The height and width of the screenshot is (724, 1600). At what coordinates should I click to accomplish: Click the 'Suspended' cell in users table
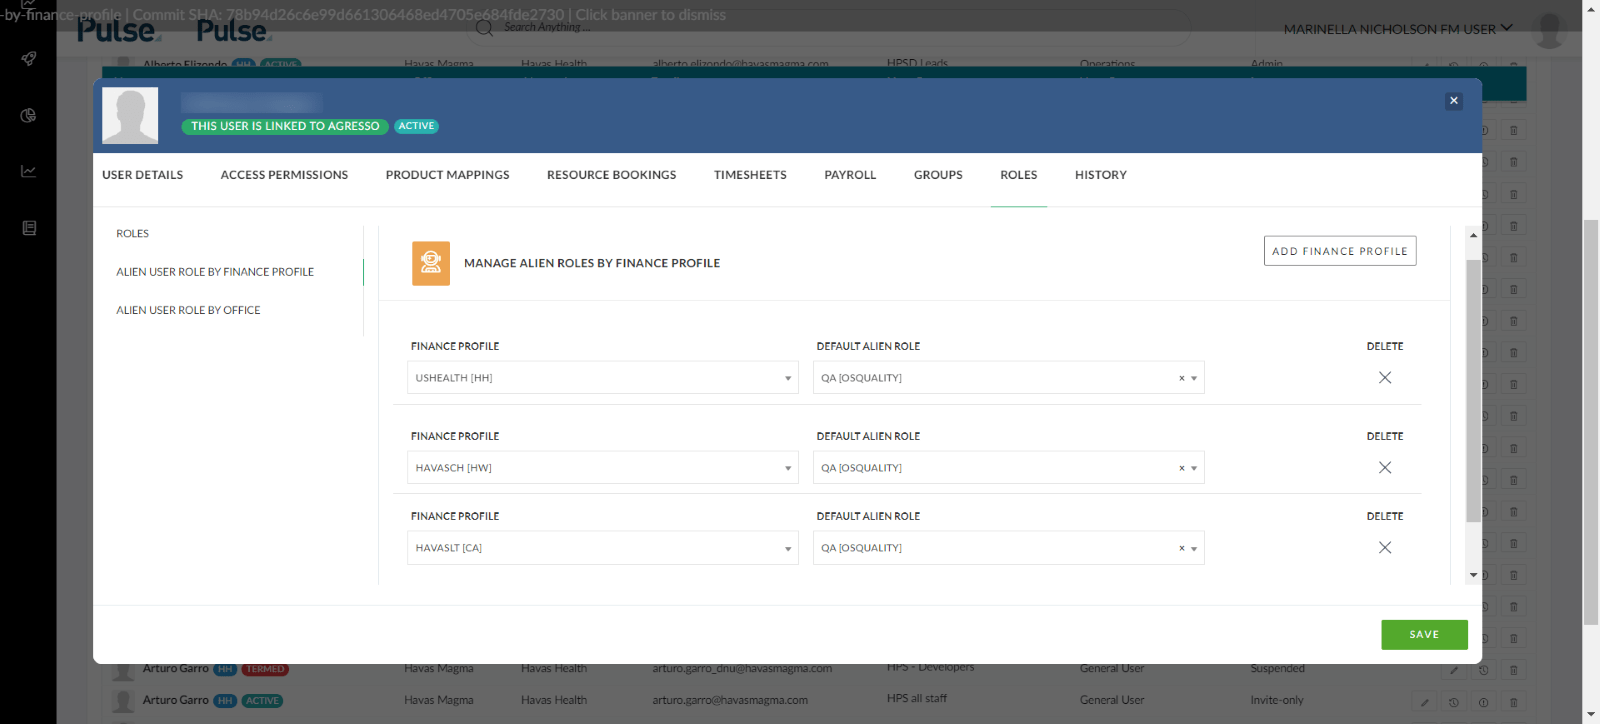click(1277, 669)
